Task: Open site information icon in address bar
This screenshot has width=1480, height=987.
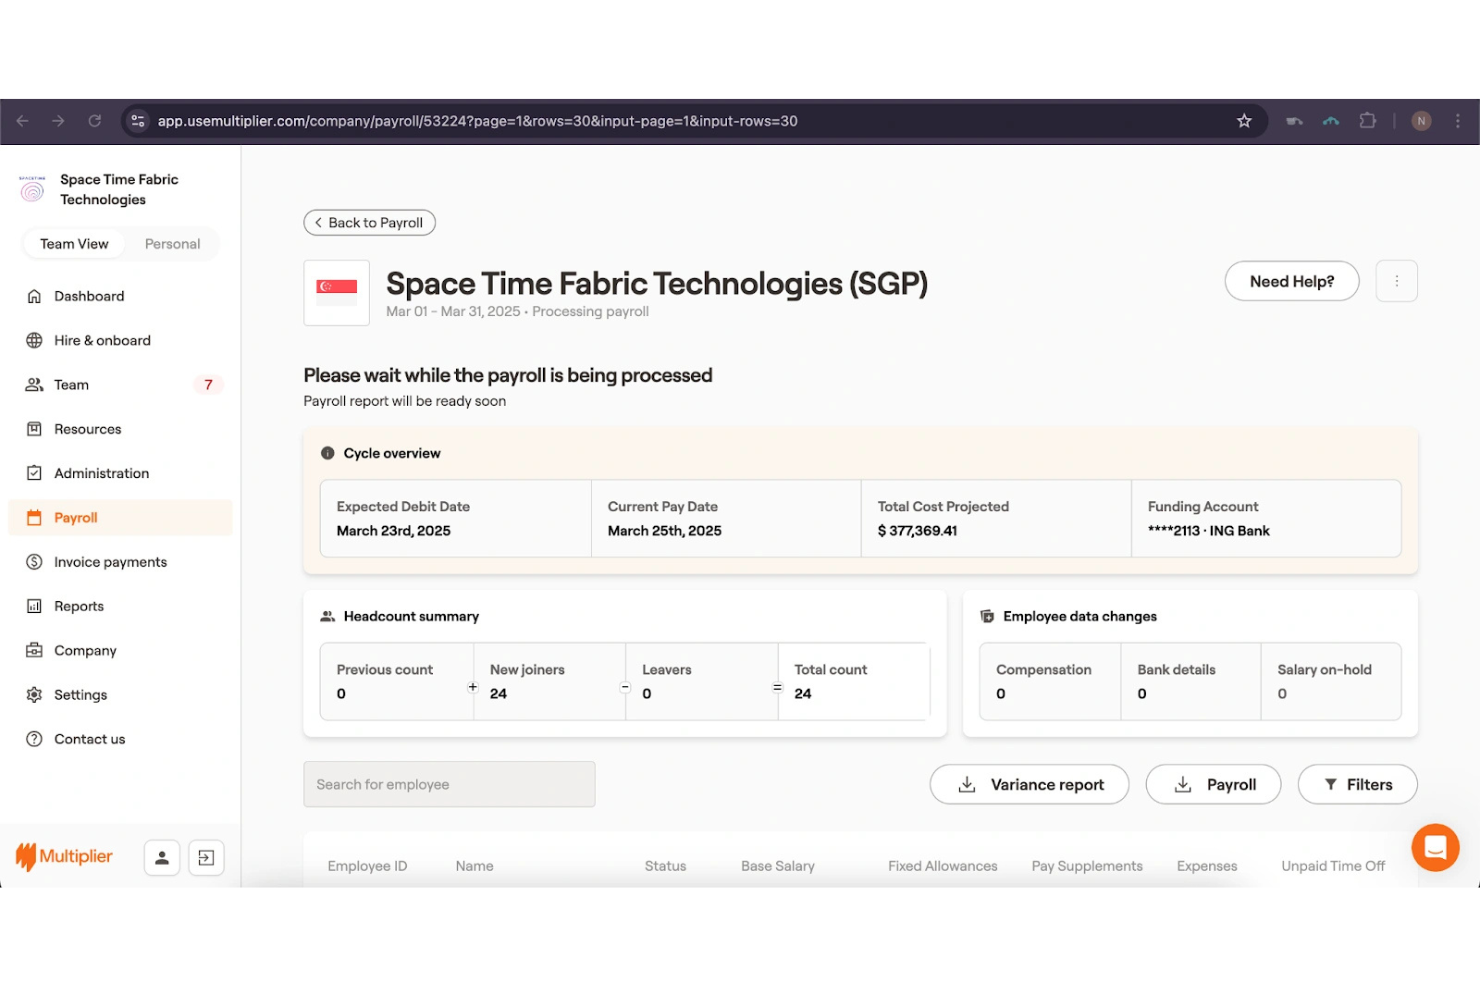Action: 138,121
